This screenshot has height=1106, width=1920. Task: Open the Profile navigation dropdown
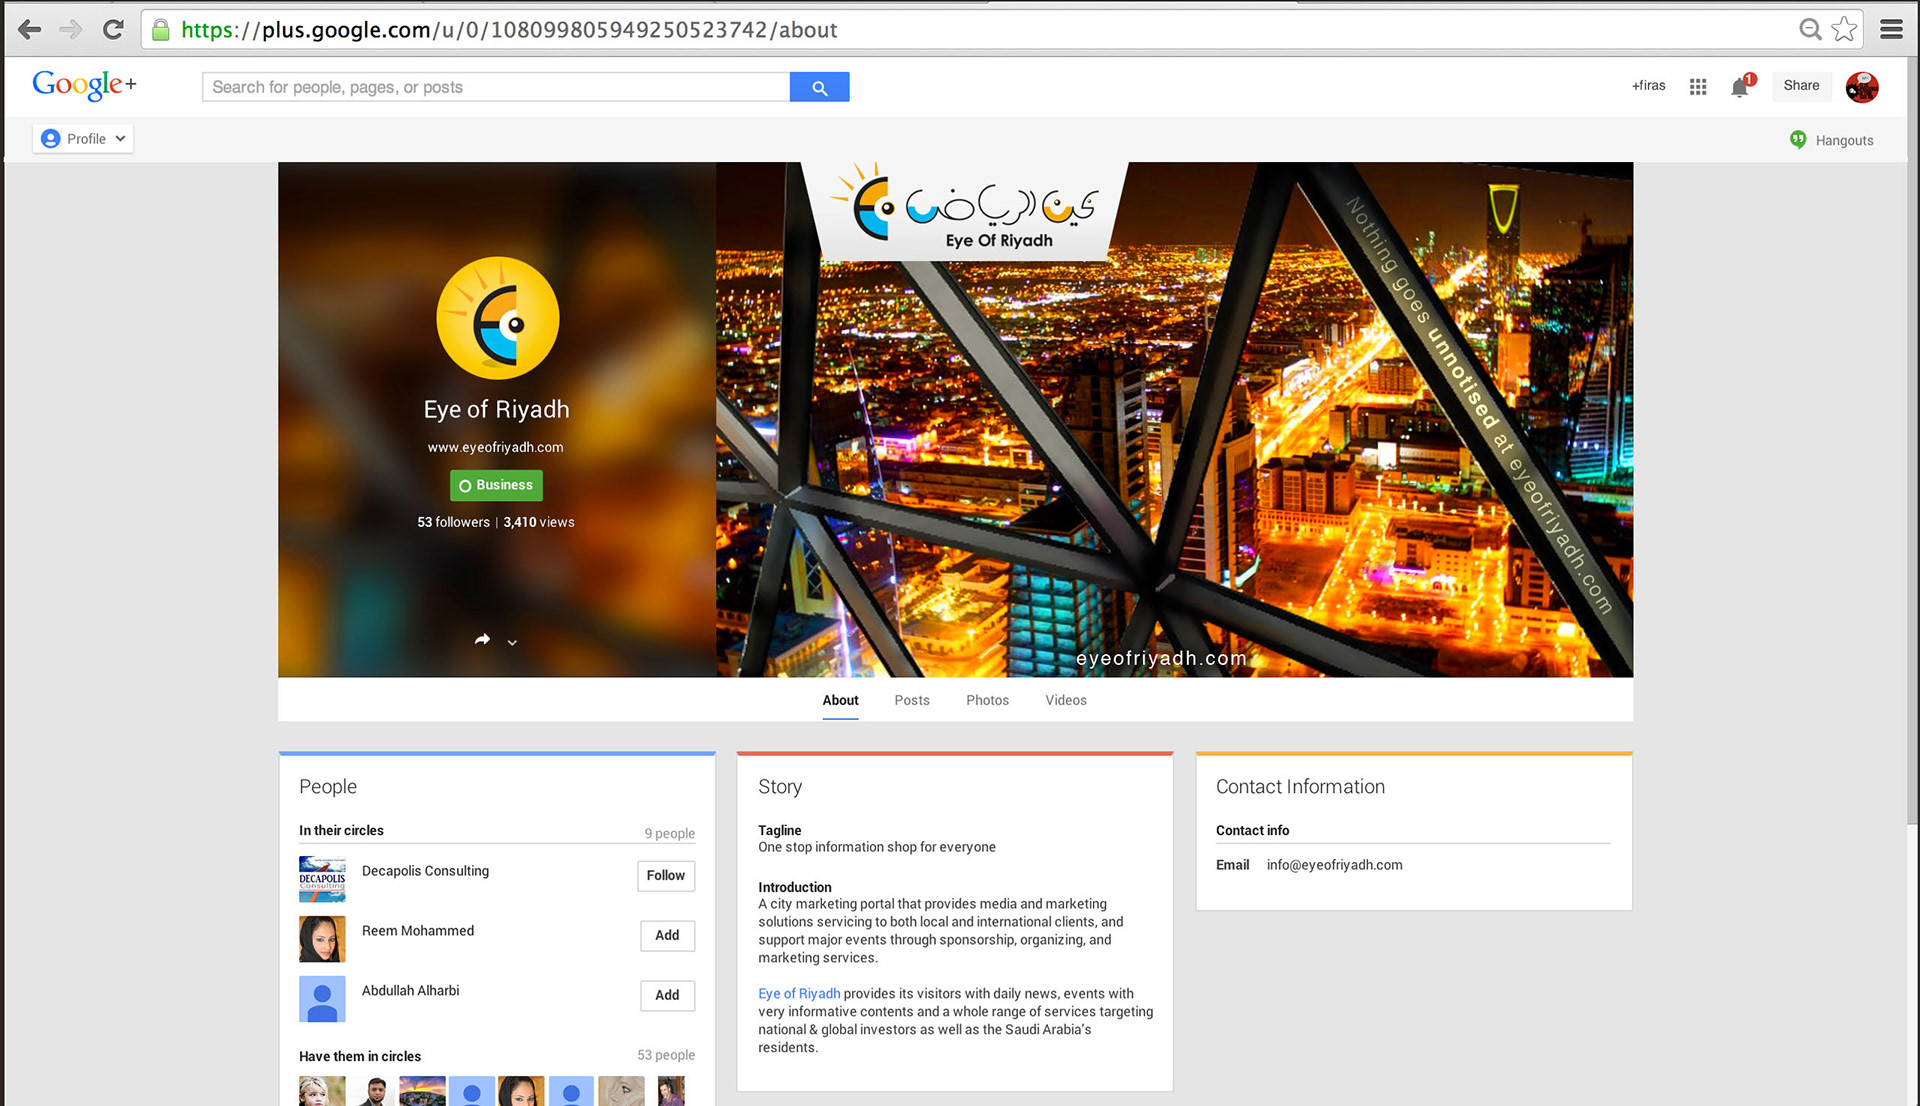(x=83, y=139)
